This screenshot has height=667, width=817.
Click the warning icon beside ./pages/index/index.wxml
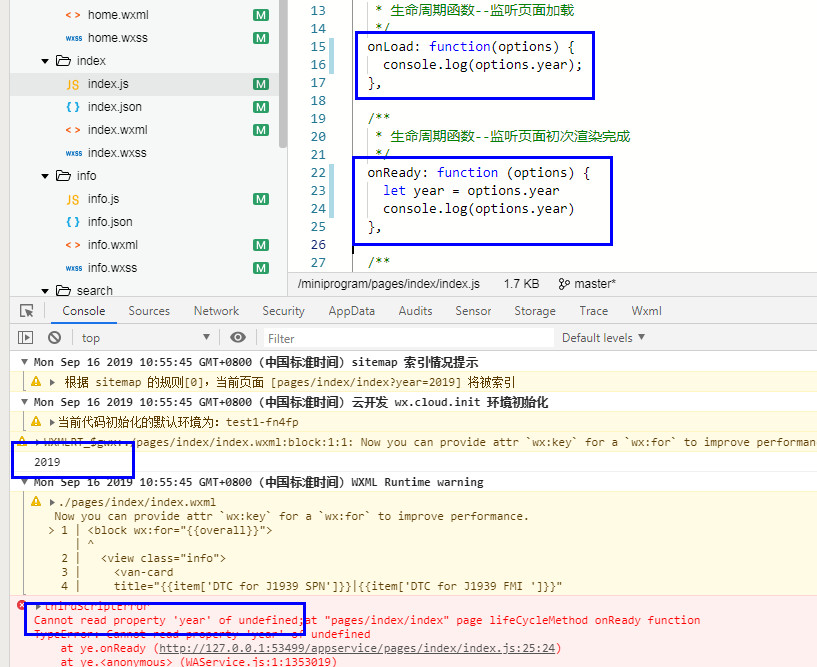(x=36, y=501)
